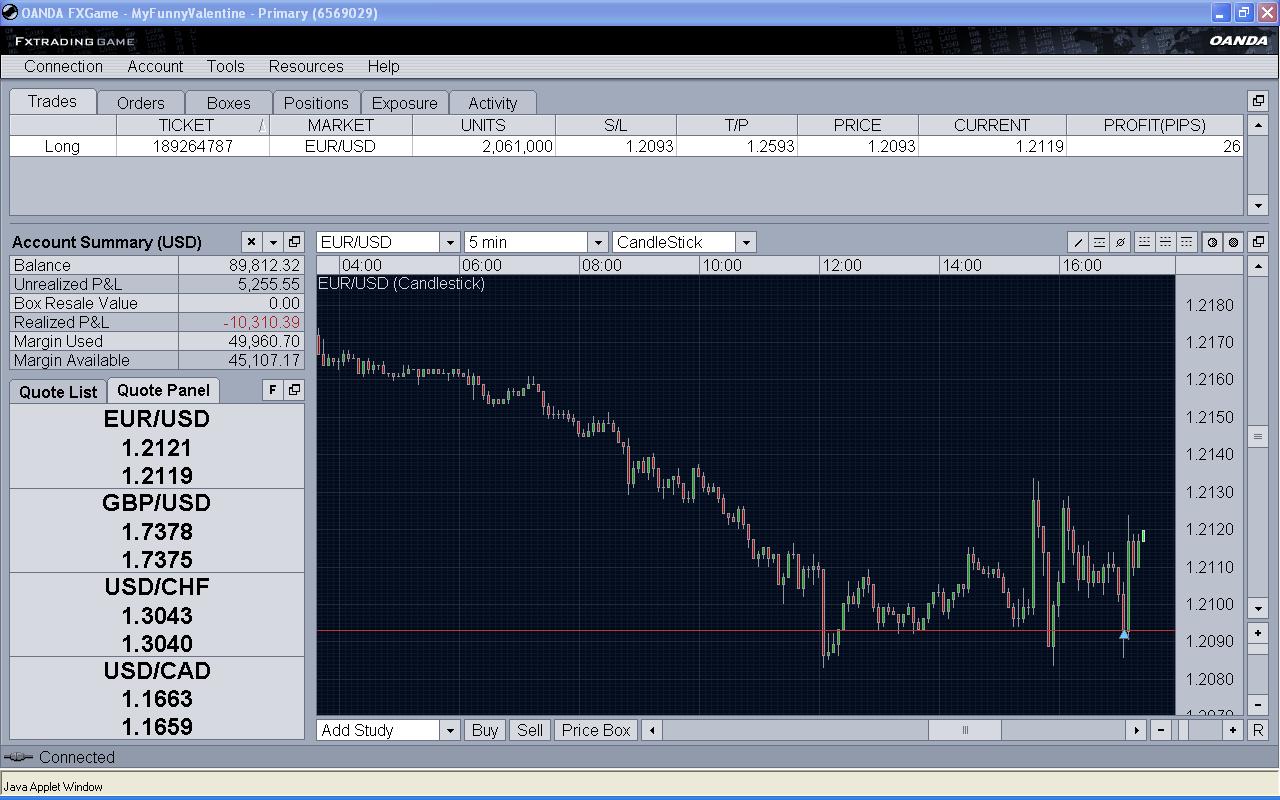
Task: Open the Tools menu
Action: [226, 66]
